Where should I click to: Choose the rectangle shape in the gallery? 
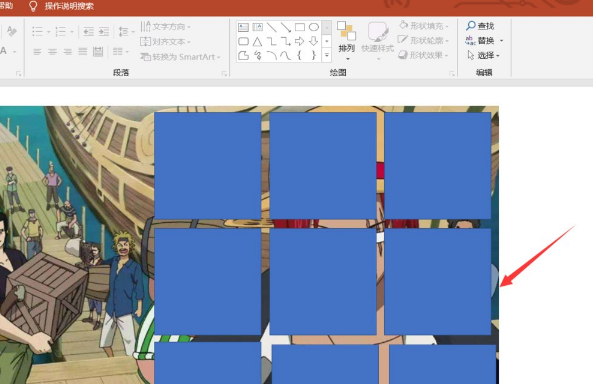point(300,27)
